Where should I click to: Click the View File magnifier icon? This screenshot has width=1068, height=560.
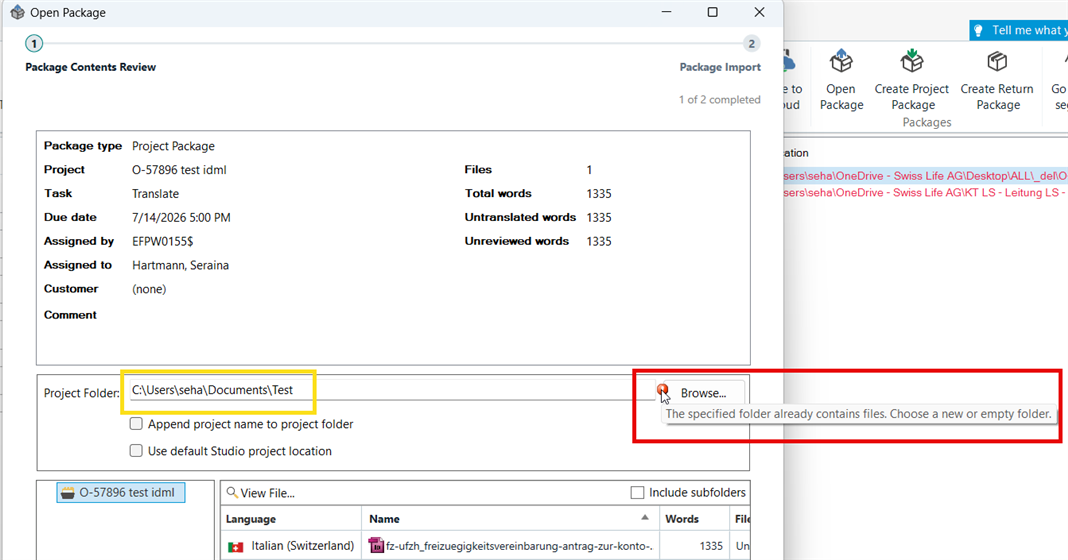pyautogui.click(x=232, y=492)
